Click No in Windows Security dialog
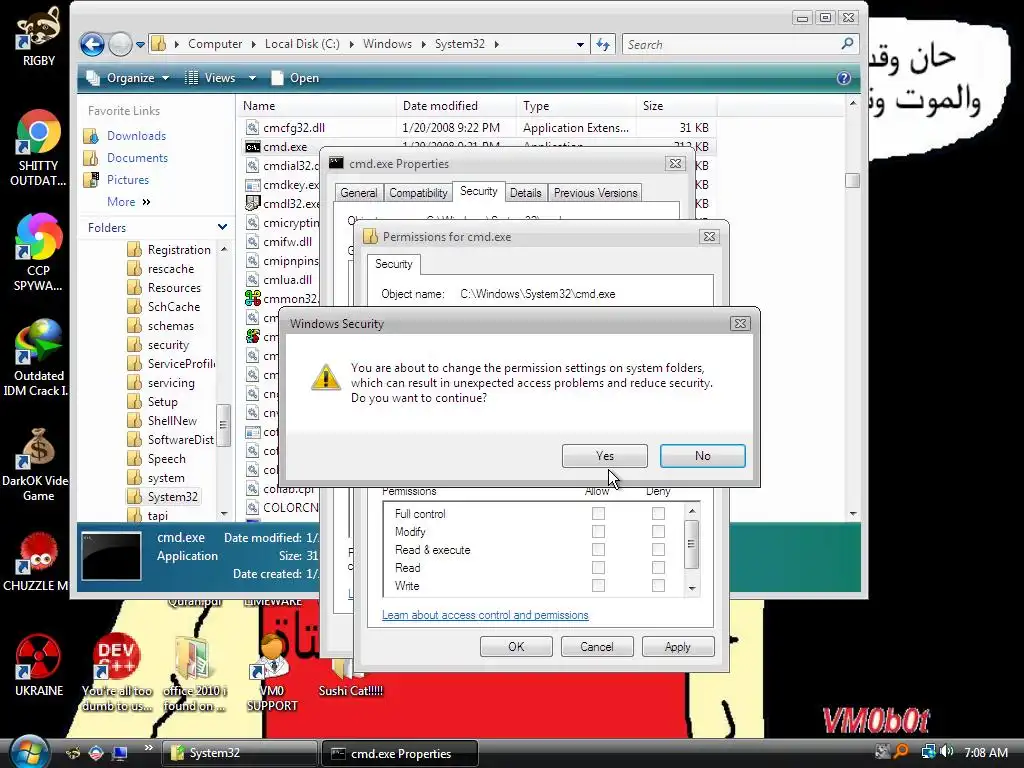Screen dimensions: 1024x768 tap(703, 456)
